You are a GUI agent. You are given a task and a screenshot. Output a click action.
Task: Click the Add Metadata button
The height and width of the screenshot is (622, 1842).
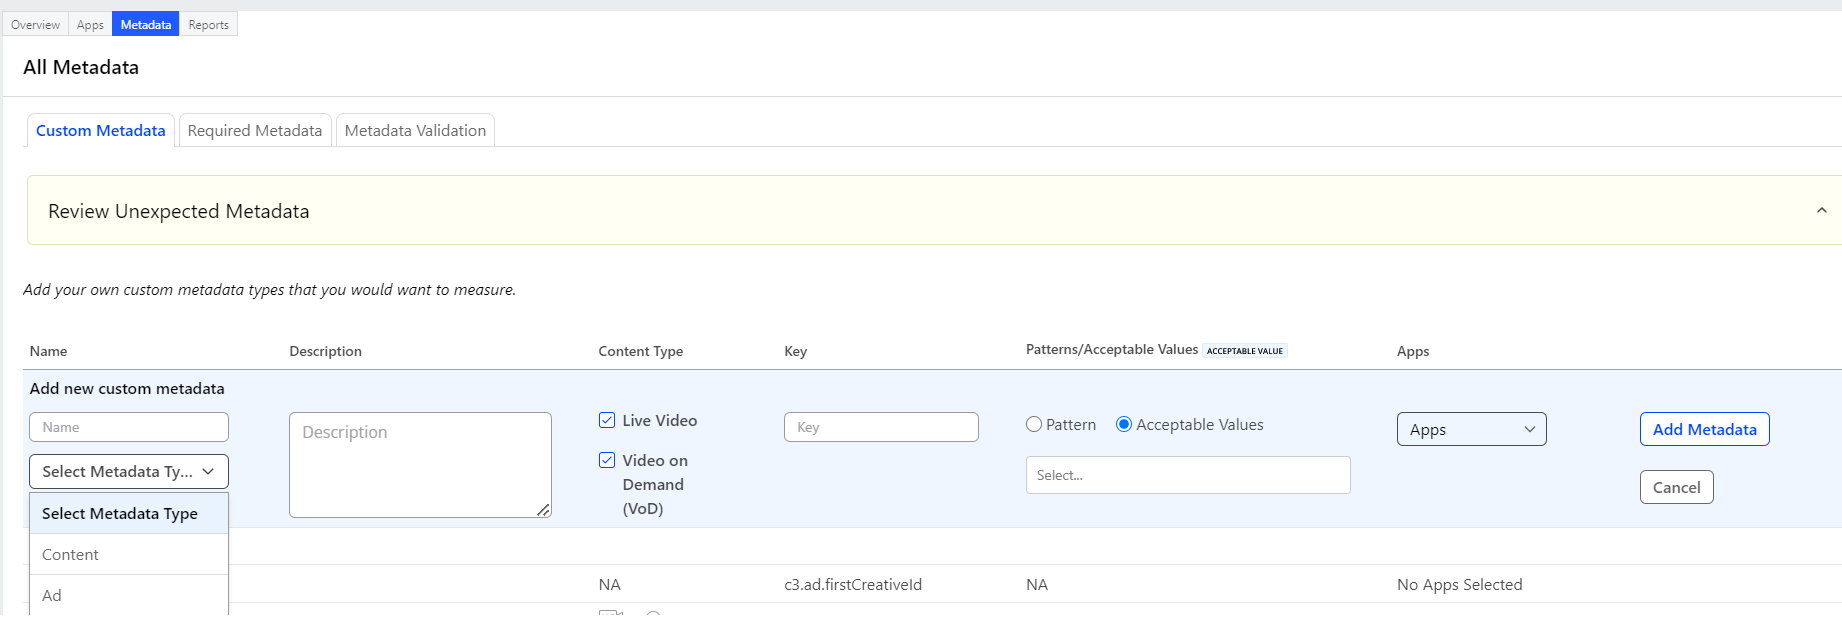tap(1704, 429)
